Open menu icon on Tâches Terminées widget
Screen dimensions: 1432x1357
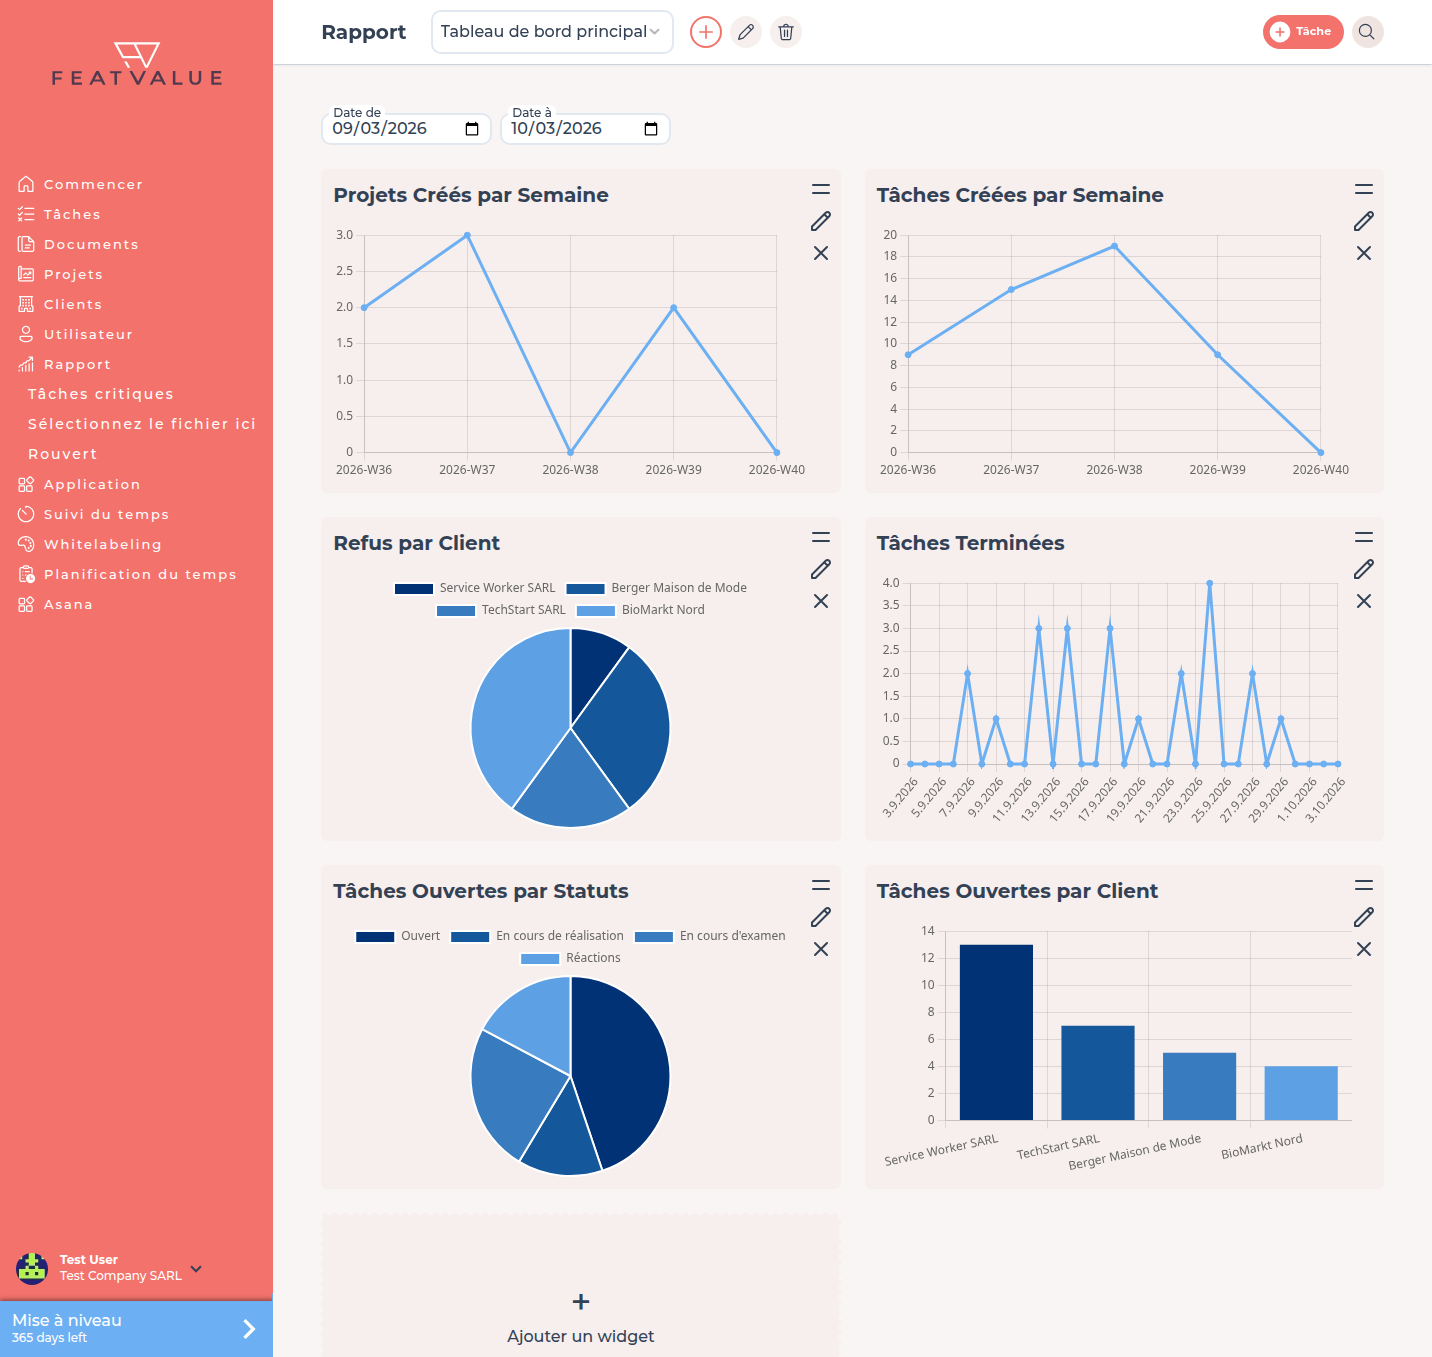[x=1364, y=537]
